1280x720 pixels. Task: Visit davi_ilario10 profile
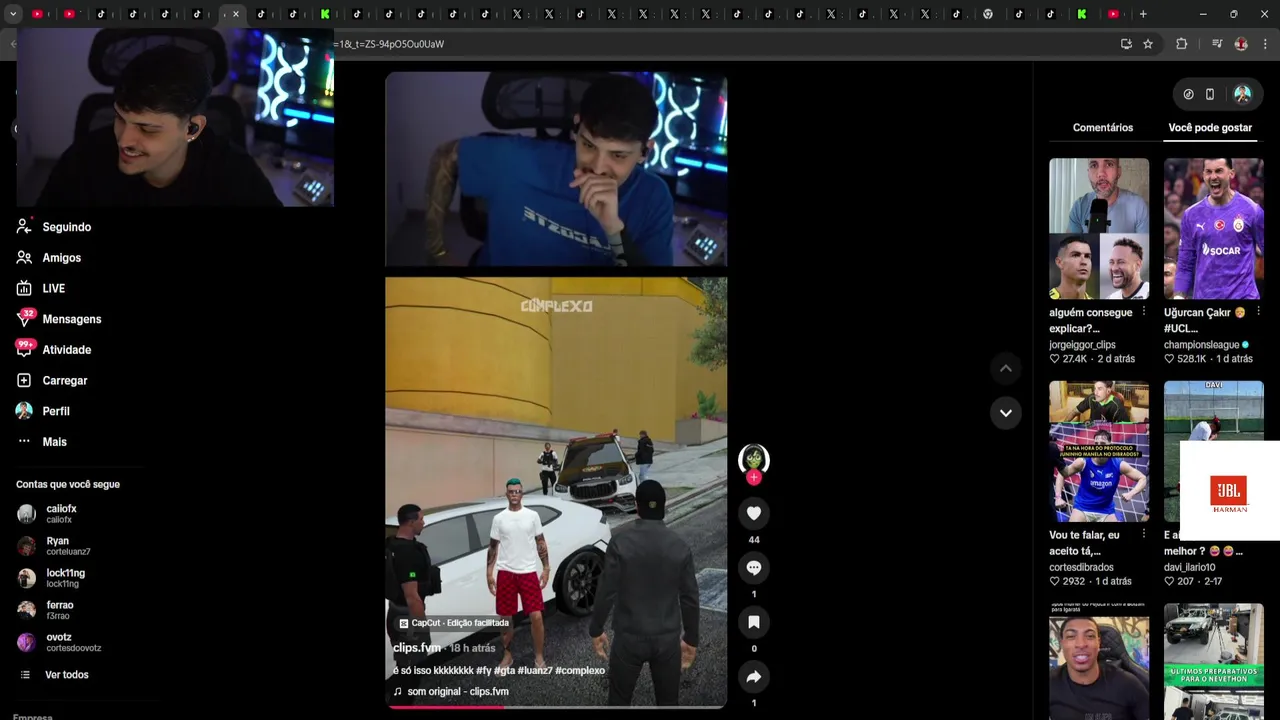[1189, 568]
